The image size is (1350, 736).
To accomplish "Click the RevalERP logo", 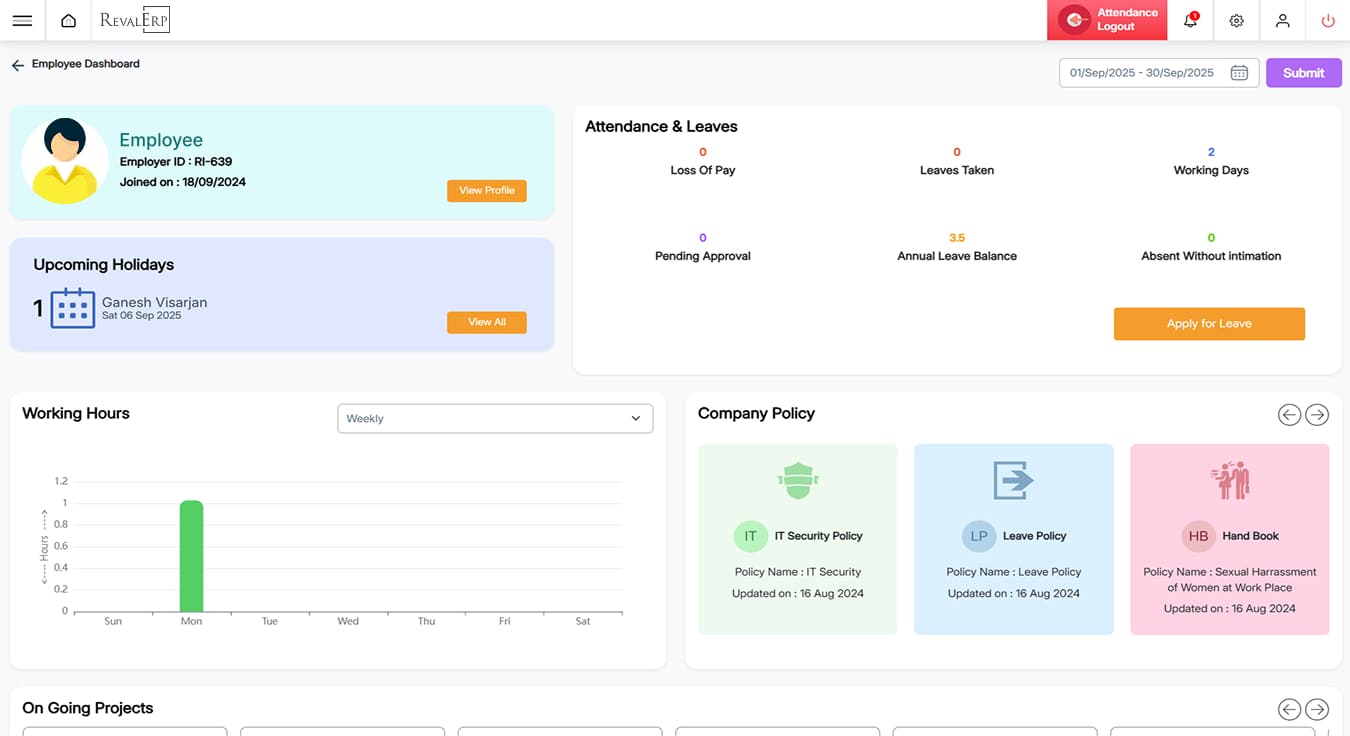I will point(134,20).
